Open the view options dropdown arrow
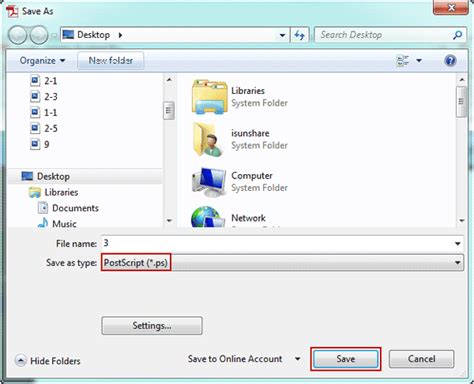474x384 pixels. coord(419,61)
